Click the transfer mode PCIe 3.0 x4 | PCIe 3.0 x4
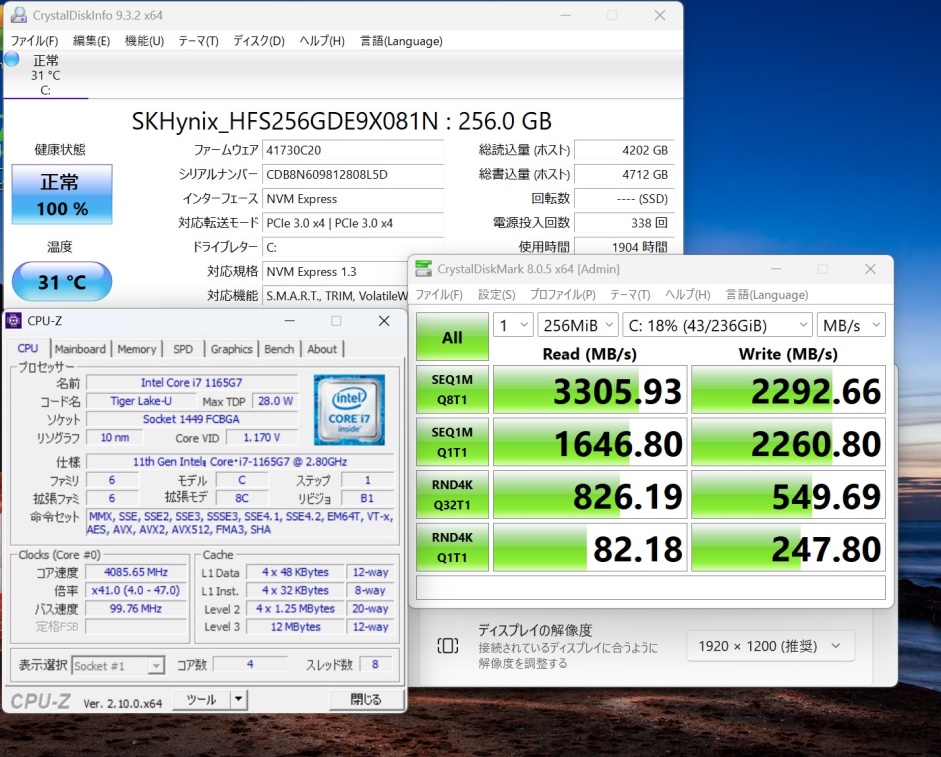The width and height of the screenshot is (941, 757). click(x=353, y=223)
